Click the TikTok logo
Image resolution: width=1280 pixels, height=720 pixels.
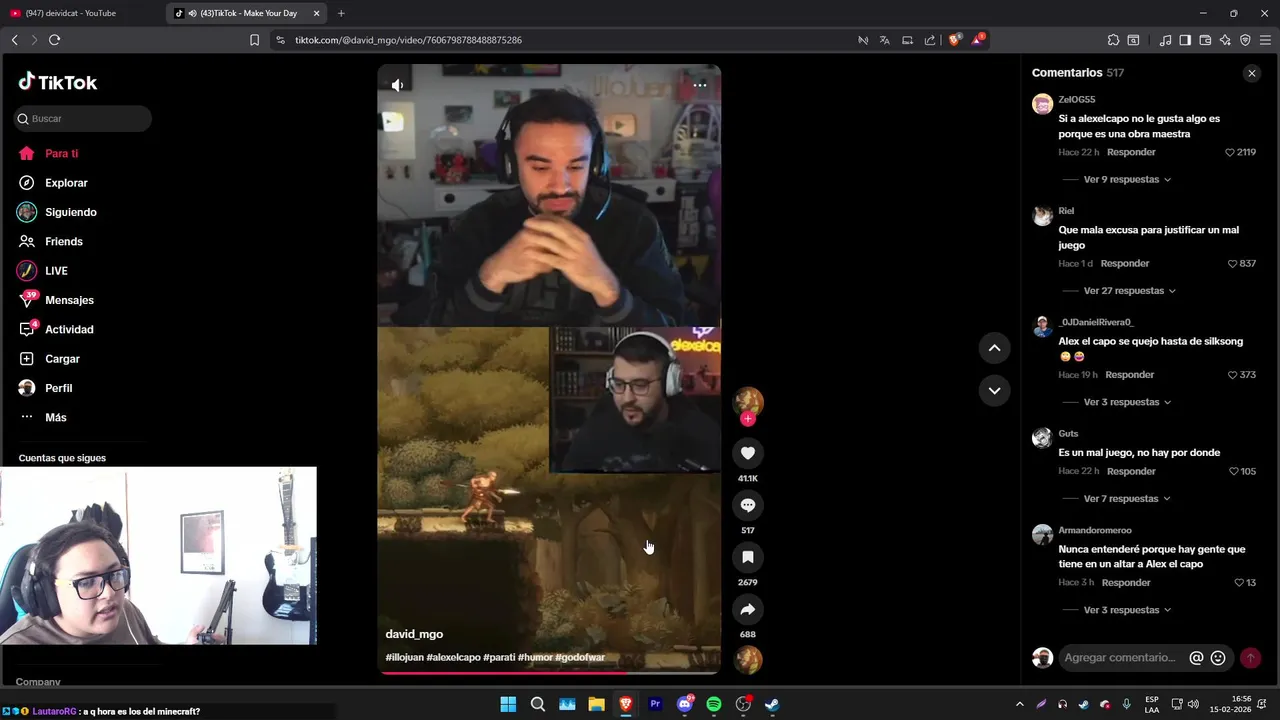pyautogui.click(x=58, y=82)
